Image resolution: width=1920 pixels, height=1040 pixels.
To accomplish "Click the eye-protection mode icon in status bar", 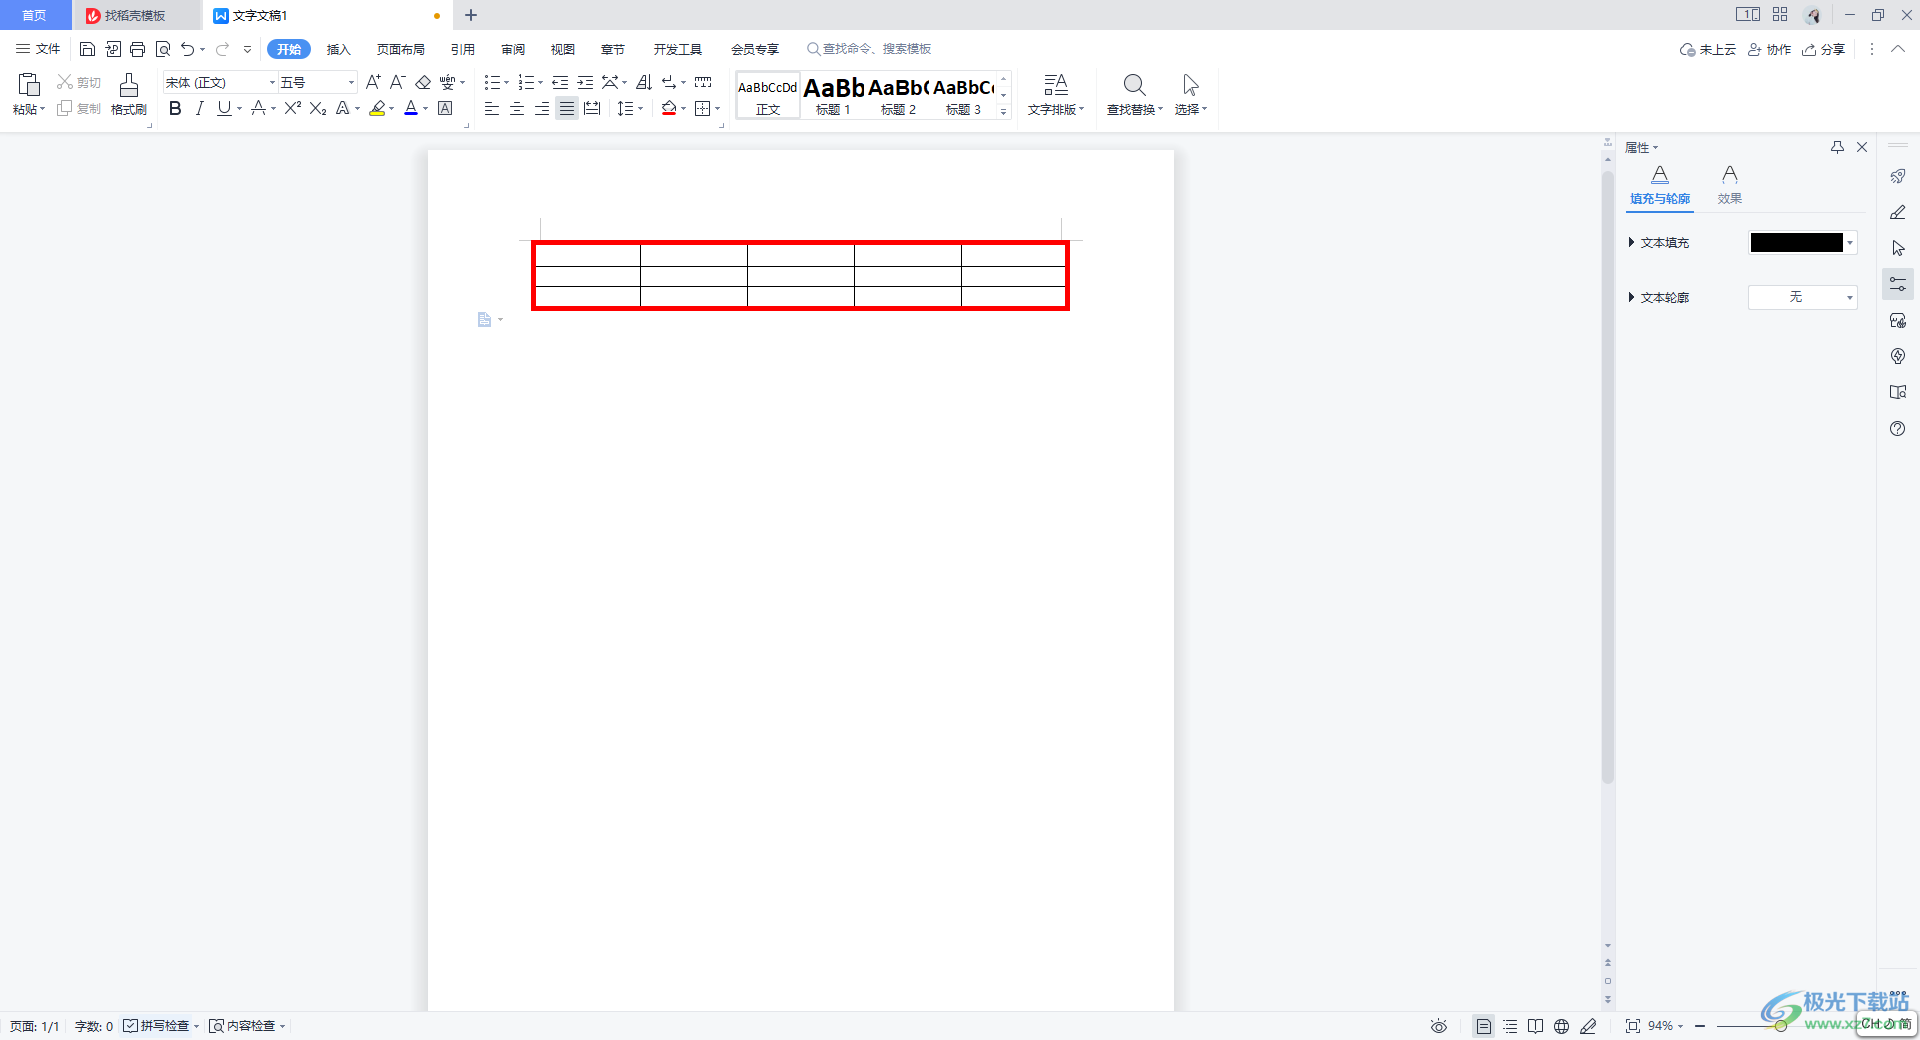I will point(1439,1026).
